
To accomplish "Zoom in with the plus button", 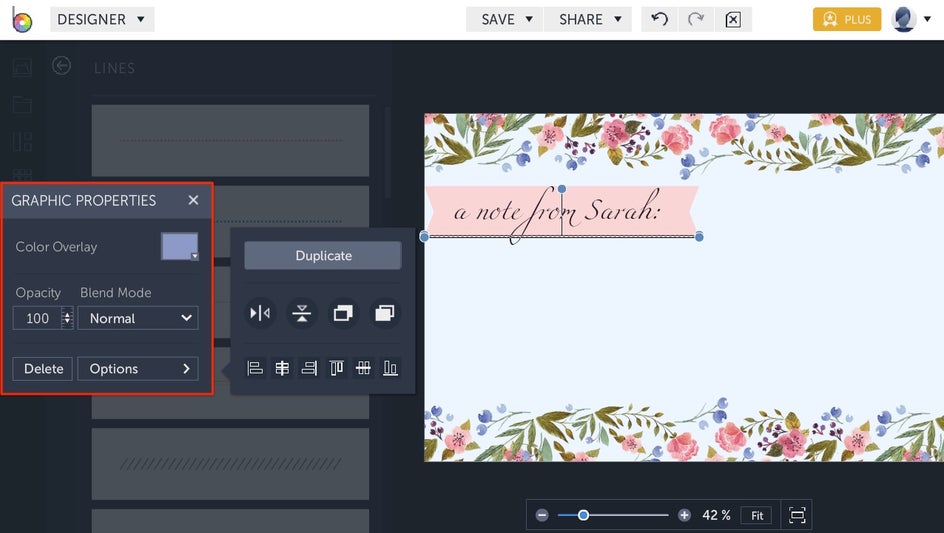I will 684,516.
